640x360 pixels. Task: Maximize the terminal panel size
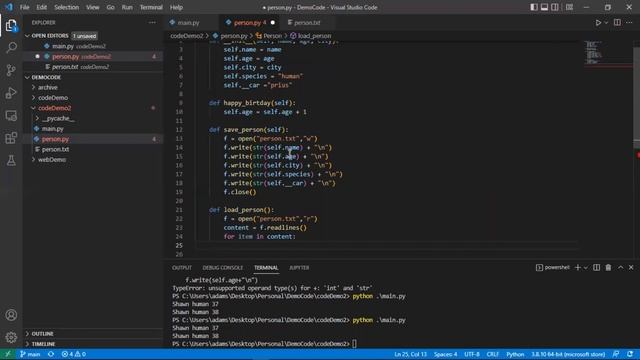tap(620, 268)
